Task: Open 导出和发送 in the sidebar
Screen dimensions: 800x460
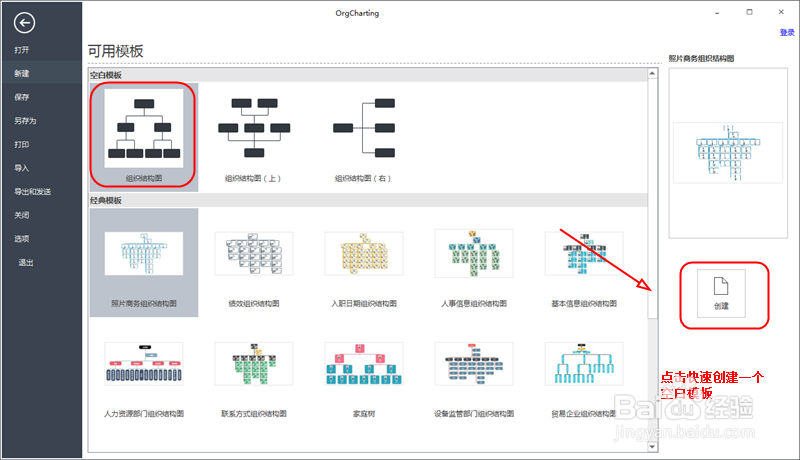Action: click(33, 192)
